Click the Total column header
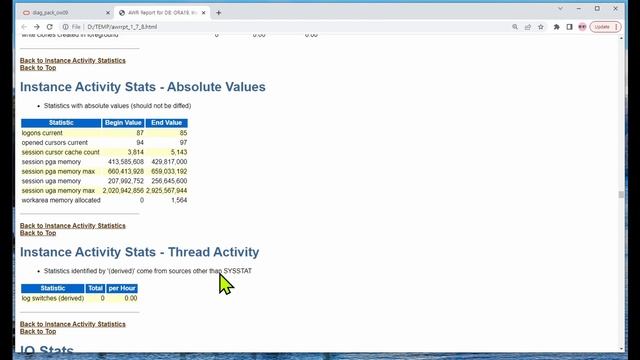Viewport: 640px width, 360px height. [96, 288]
